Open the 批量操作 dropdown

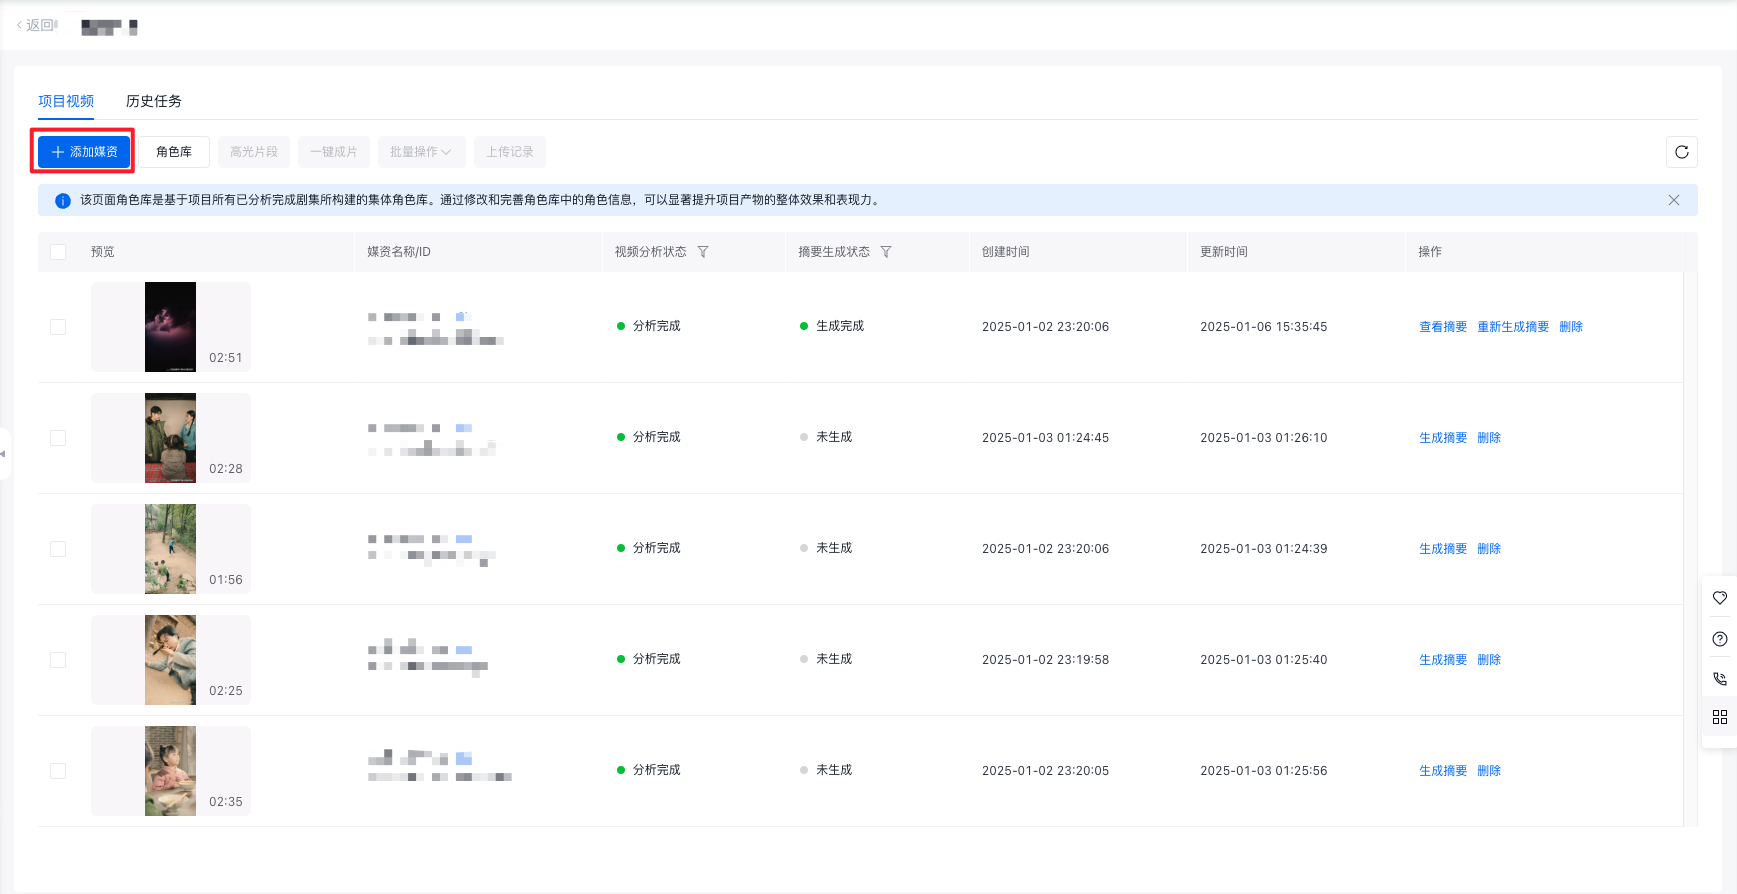421,152
